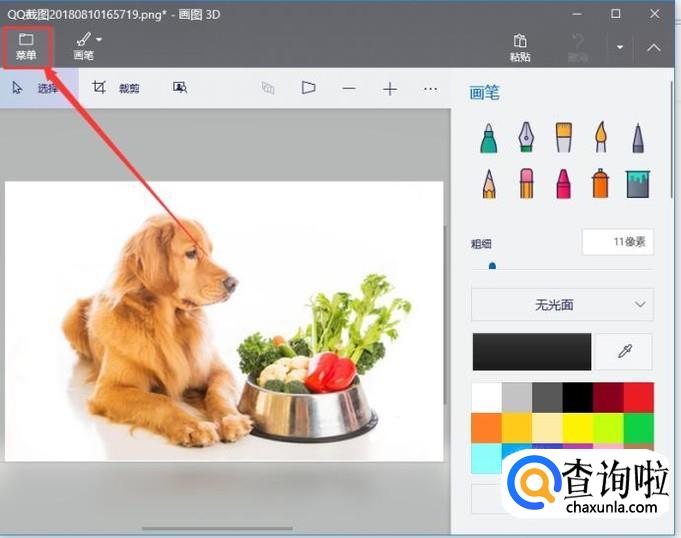Screen dimensions: 681x538
Task: Activate the 选择 (Select) tool
Action: point(35,88)
